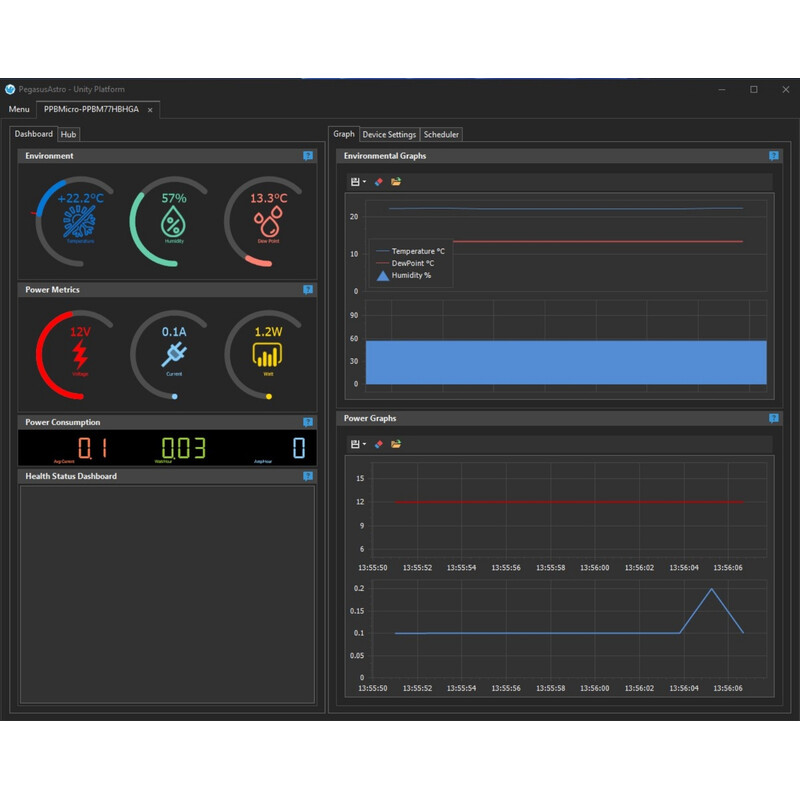
Task: Open help for Environment panel
Action: [x=308, y=156]
